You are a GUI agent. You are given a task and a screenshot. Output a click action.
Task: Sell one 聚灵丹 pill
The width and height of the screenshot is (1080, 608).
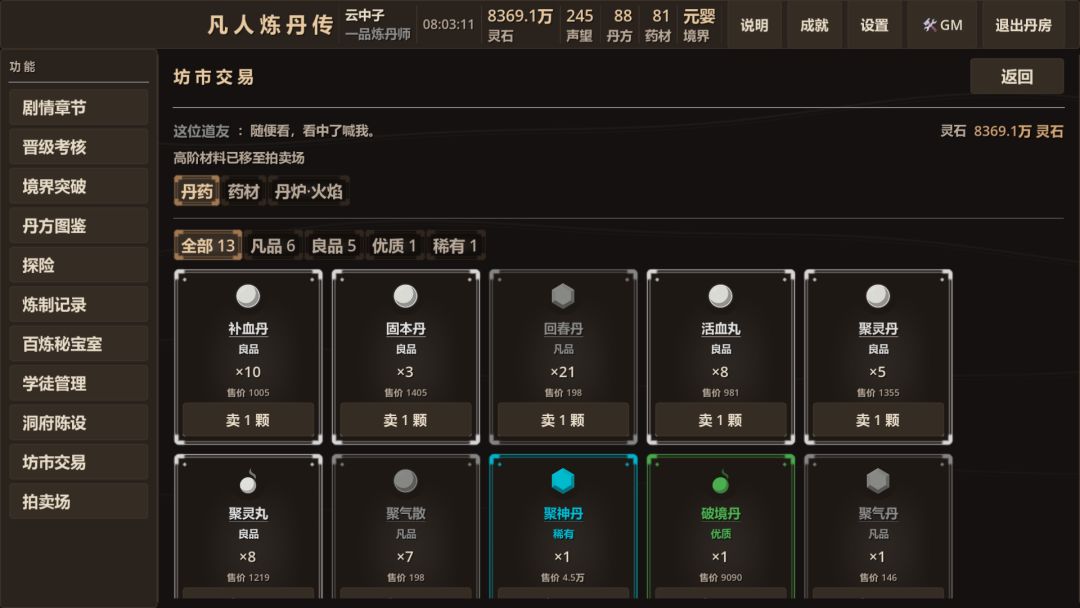878,420
